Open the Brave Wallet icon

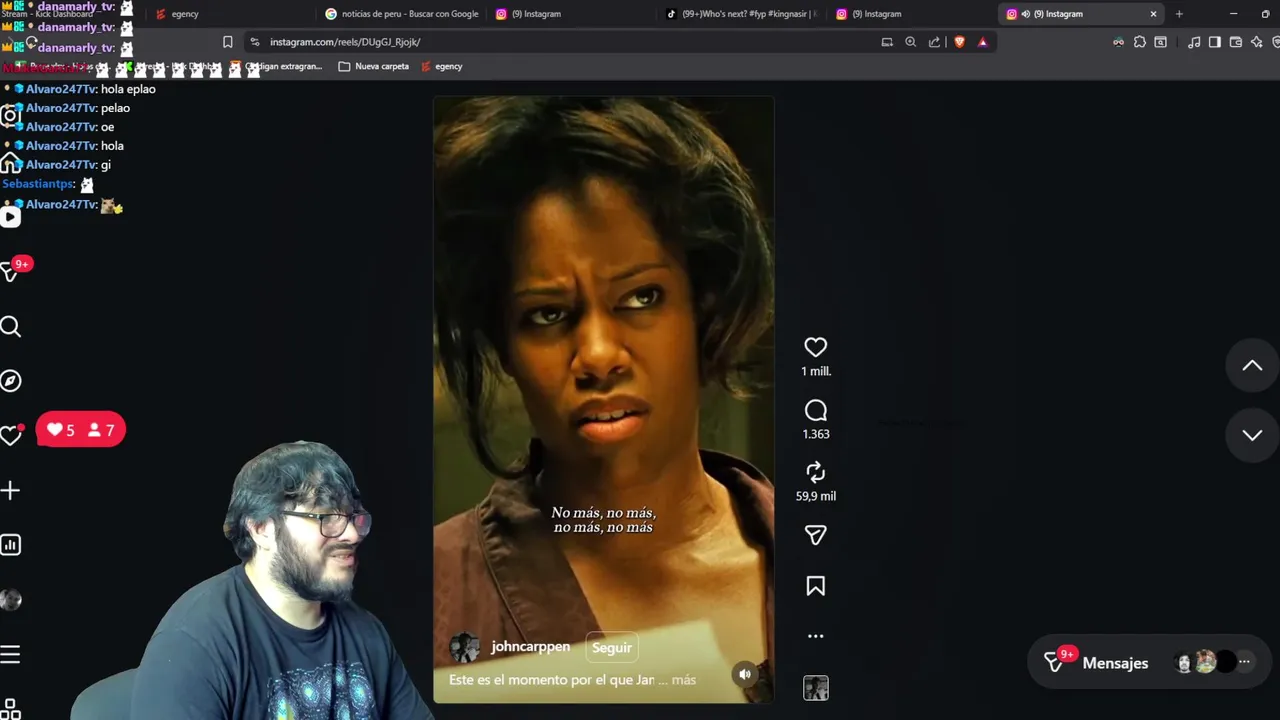(x=1236, y=42)
